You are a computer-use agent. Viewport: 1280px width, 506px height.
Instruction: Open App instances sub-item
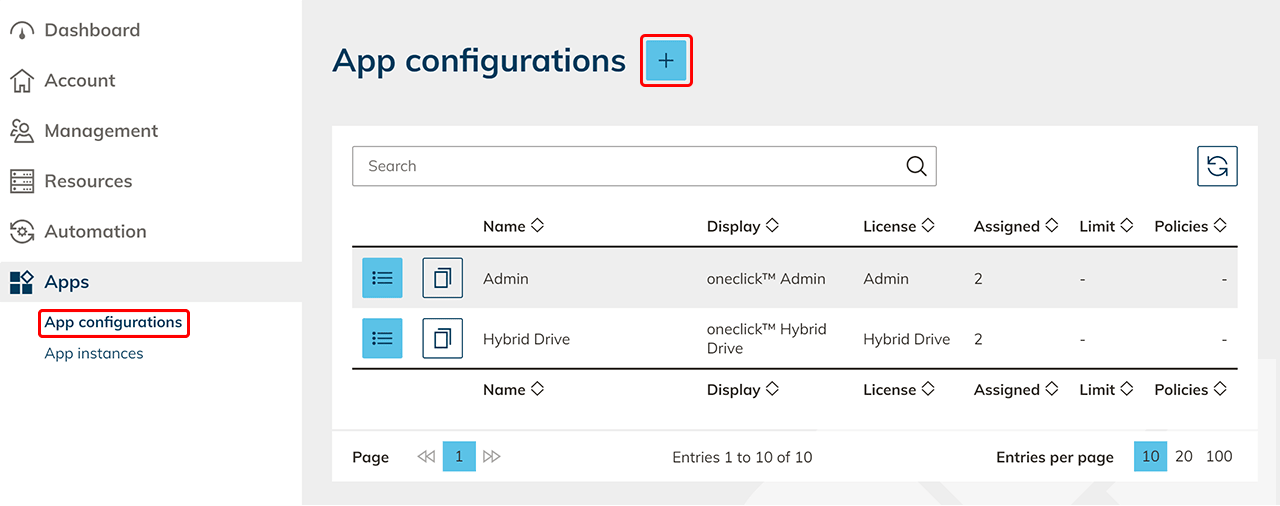point(94,353)
